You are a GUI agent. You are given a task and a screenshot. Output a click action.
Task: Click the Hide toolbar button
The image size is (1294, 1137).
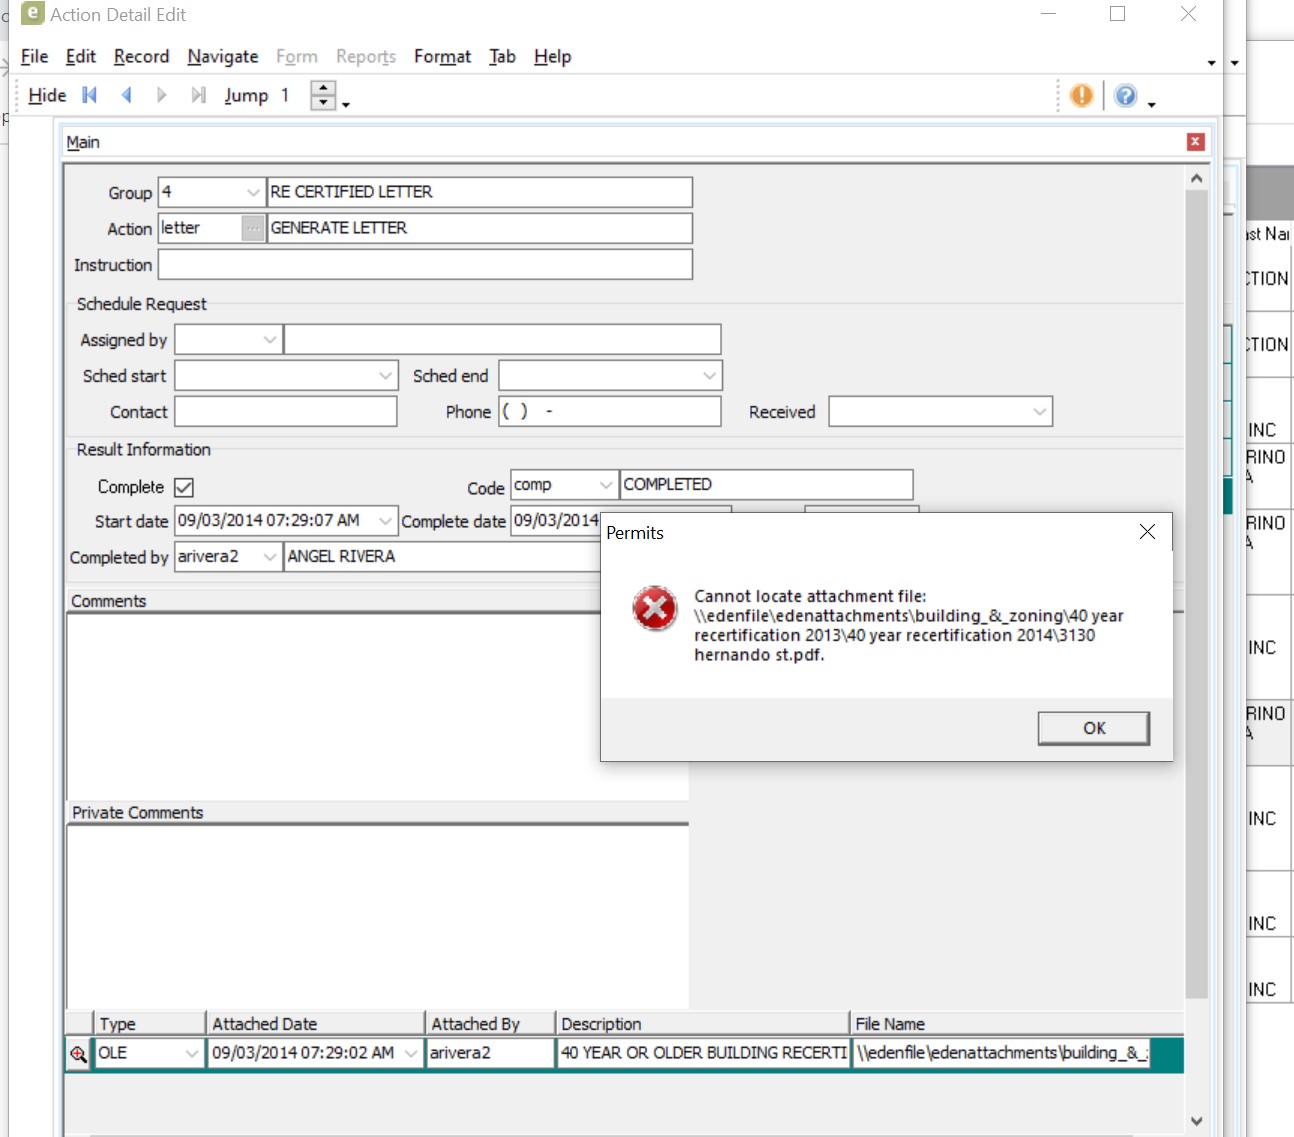click(x=47, y=95)
